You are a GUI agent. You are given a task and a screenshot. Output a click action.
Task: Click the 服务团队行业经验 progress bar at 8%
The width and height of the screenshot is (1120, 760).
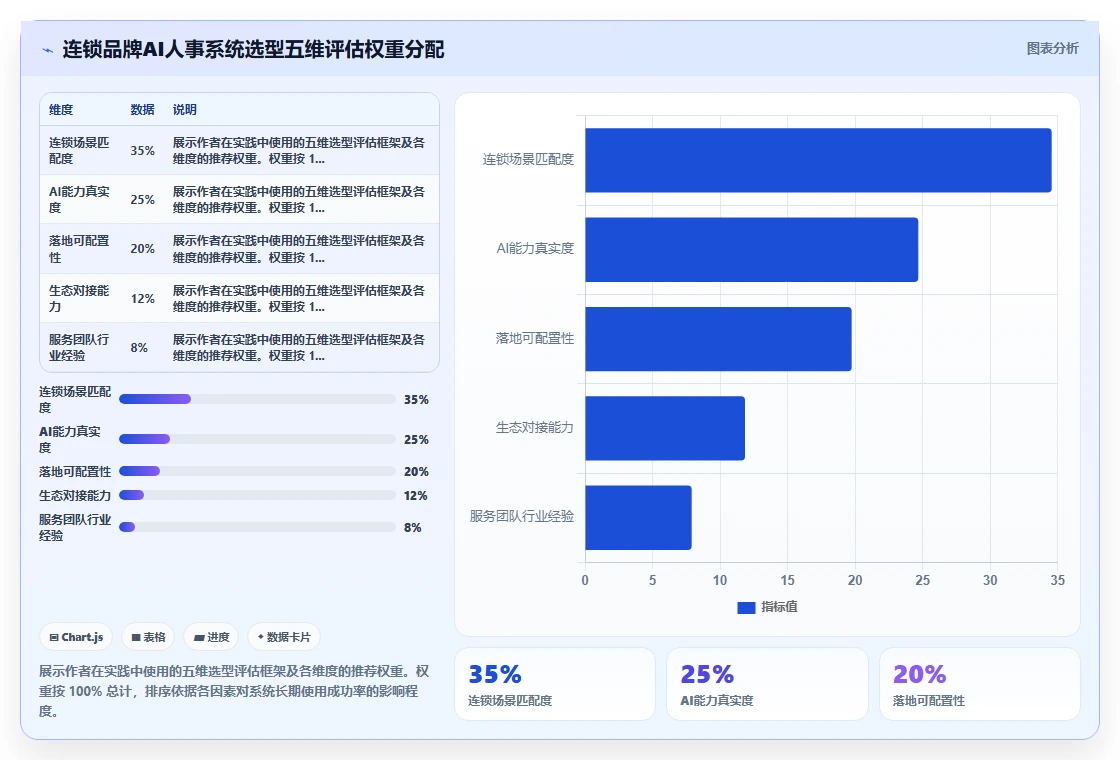257,527
